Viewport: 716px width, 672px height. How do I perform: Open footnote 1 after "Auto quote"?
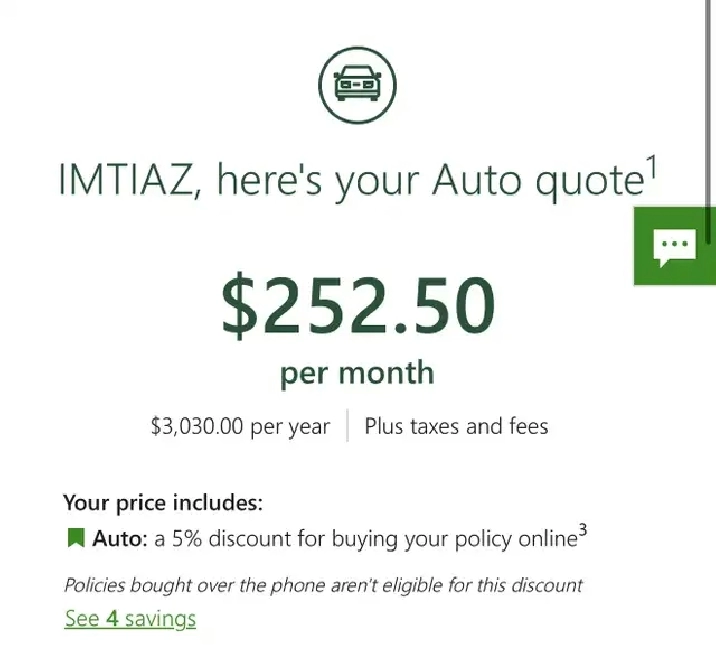pyautogui.click(x=650, y=169)
